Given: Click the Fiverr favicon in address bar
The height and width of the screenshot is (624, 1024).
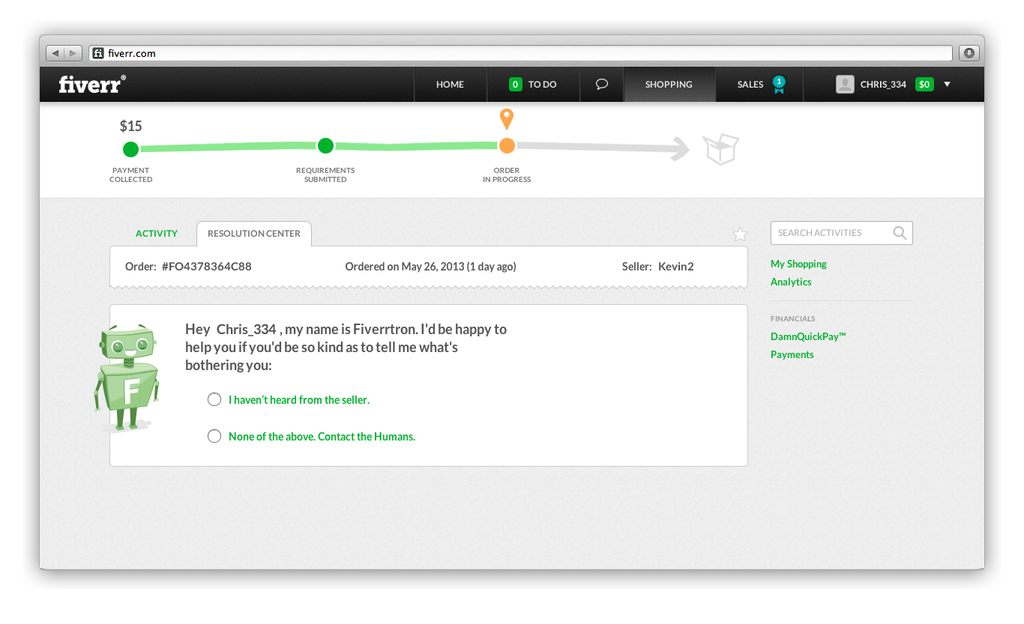Looking at the screenshot, I should [98, 53].
